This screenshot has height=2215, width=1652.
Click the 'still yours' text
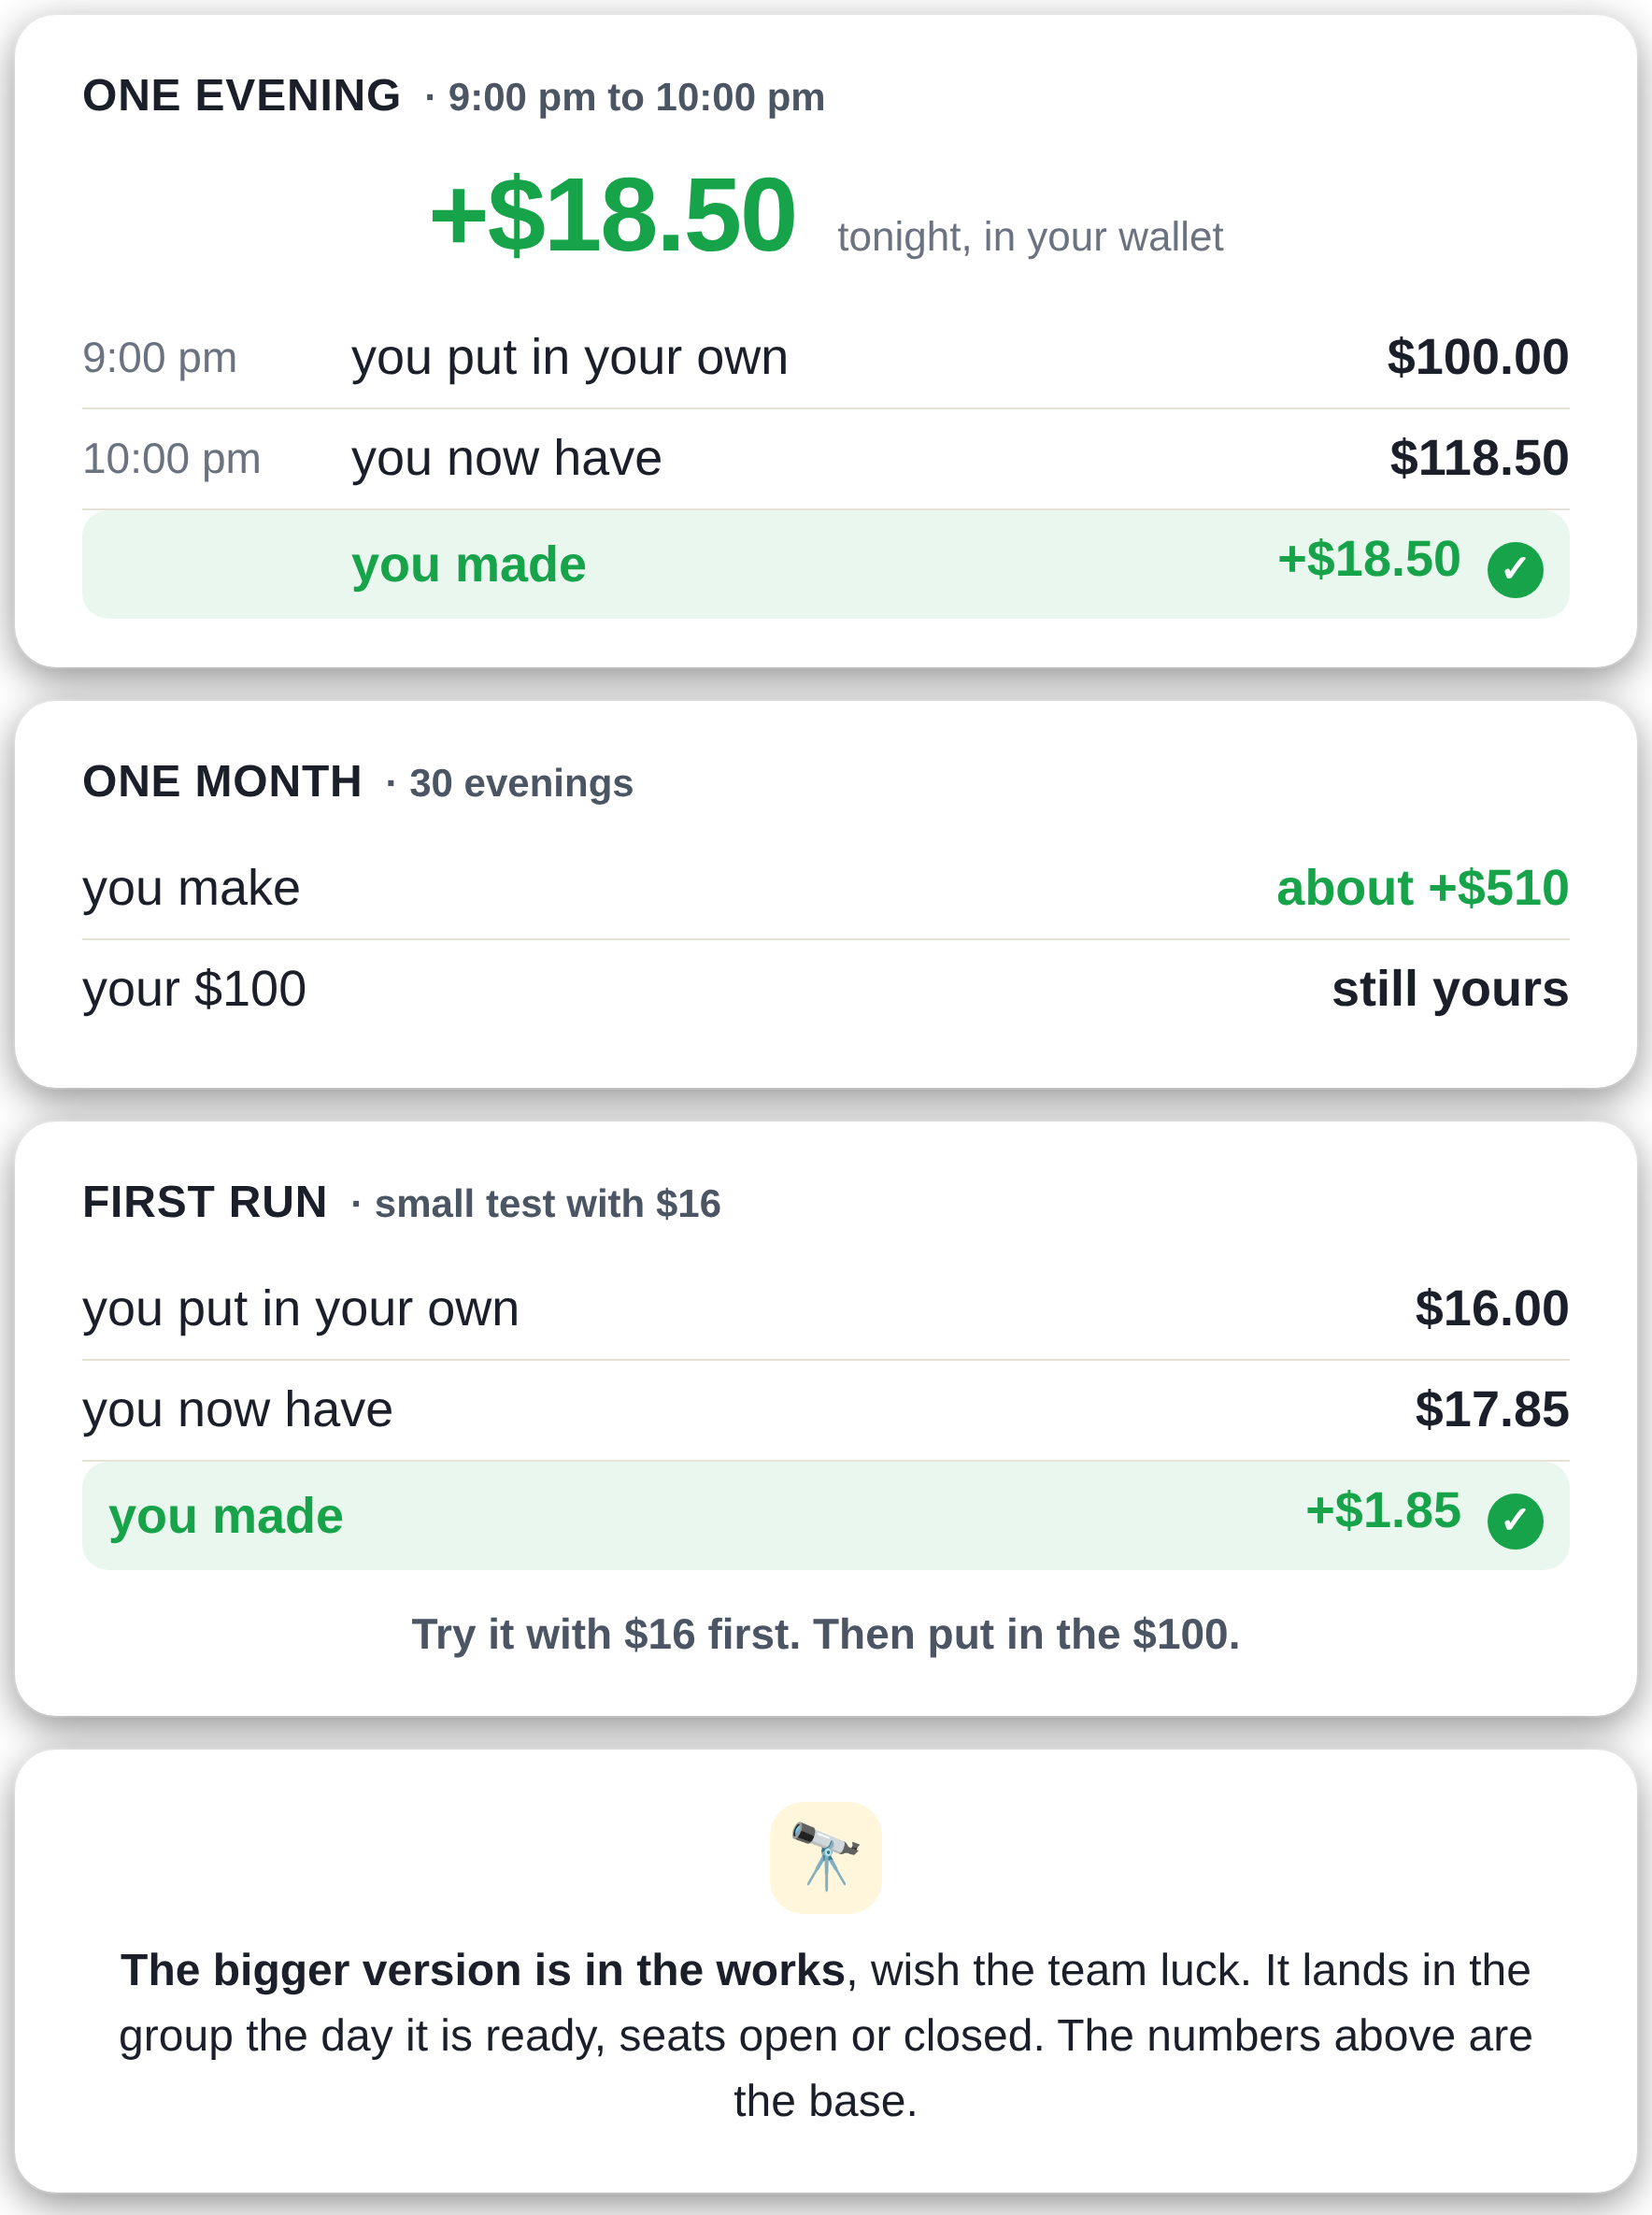coord(1450,989)
